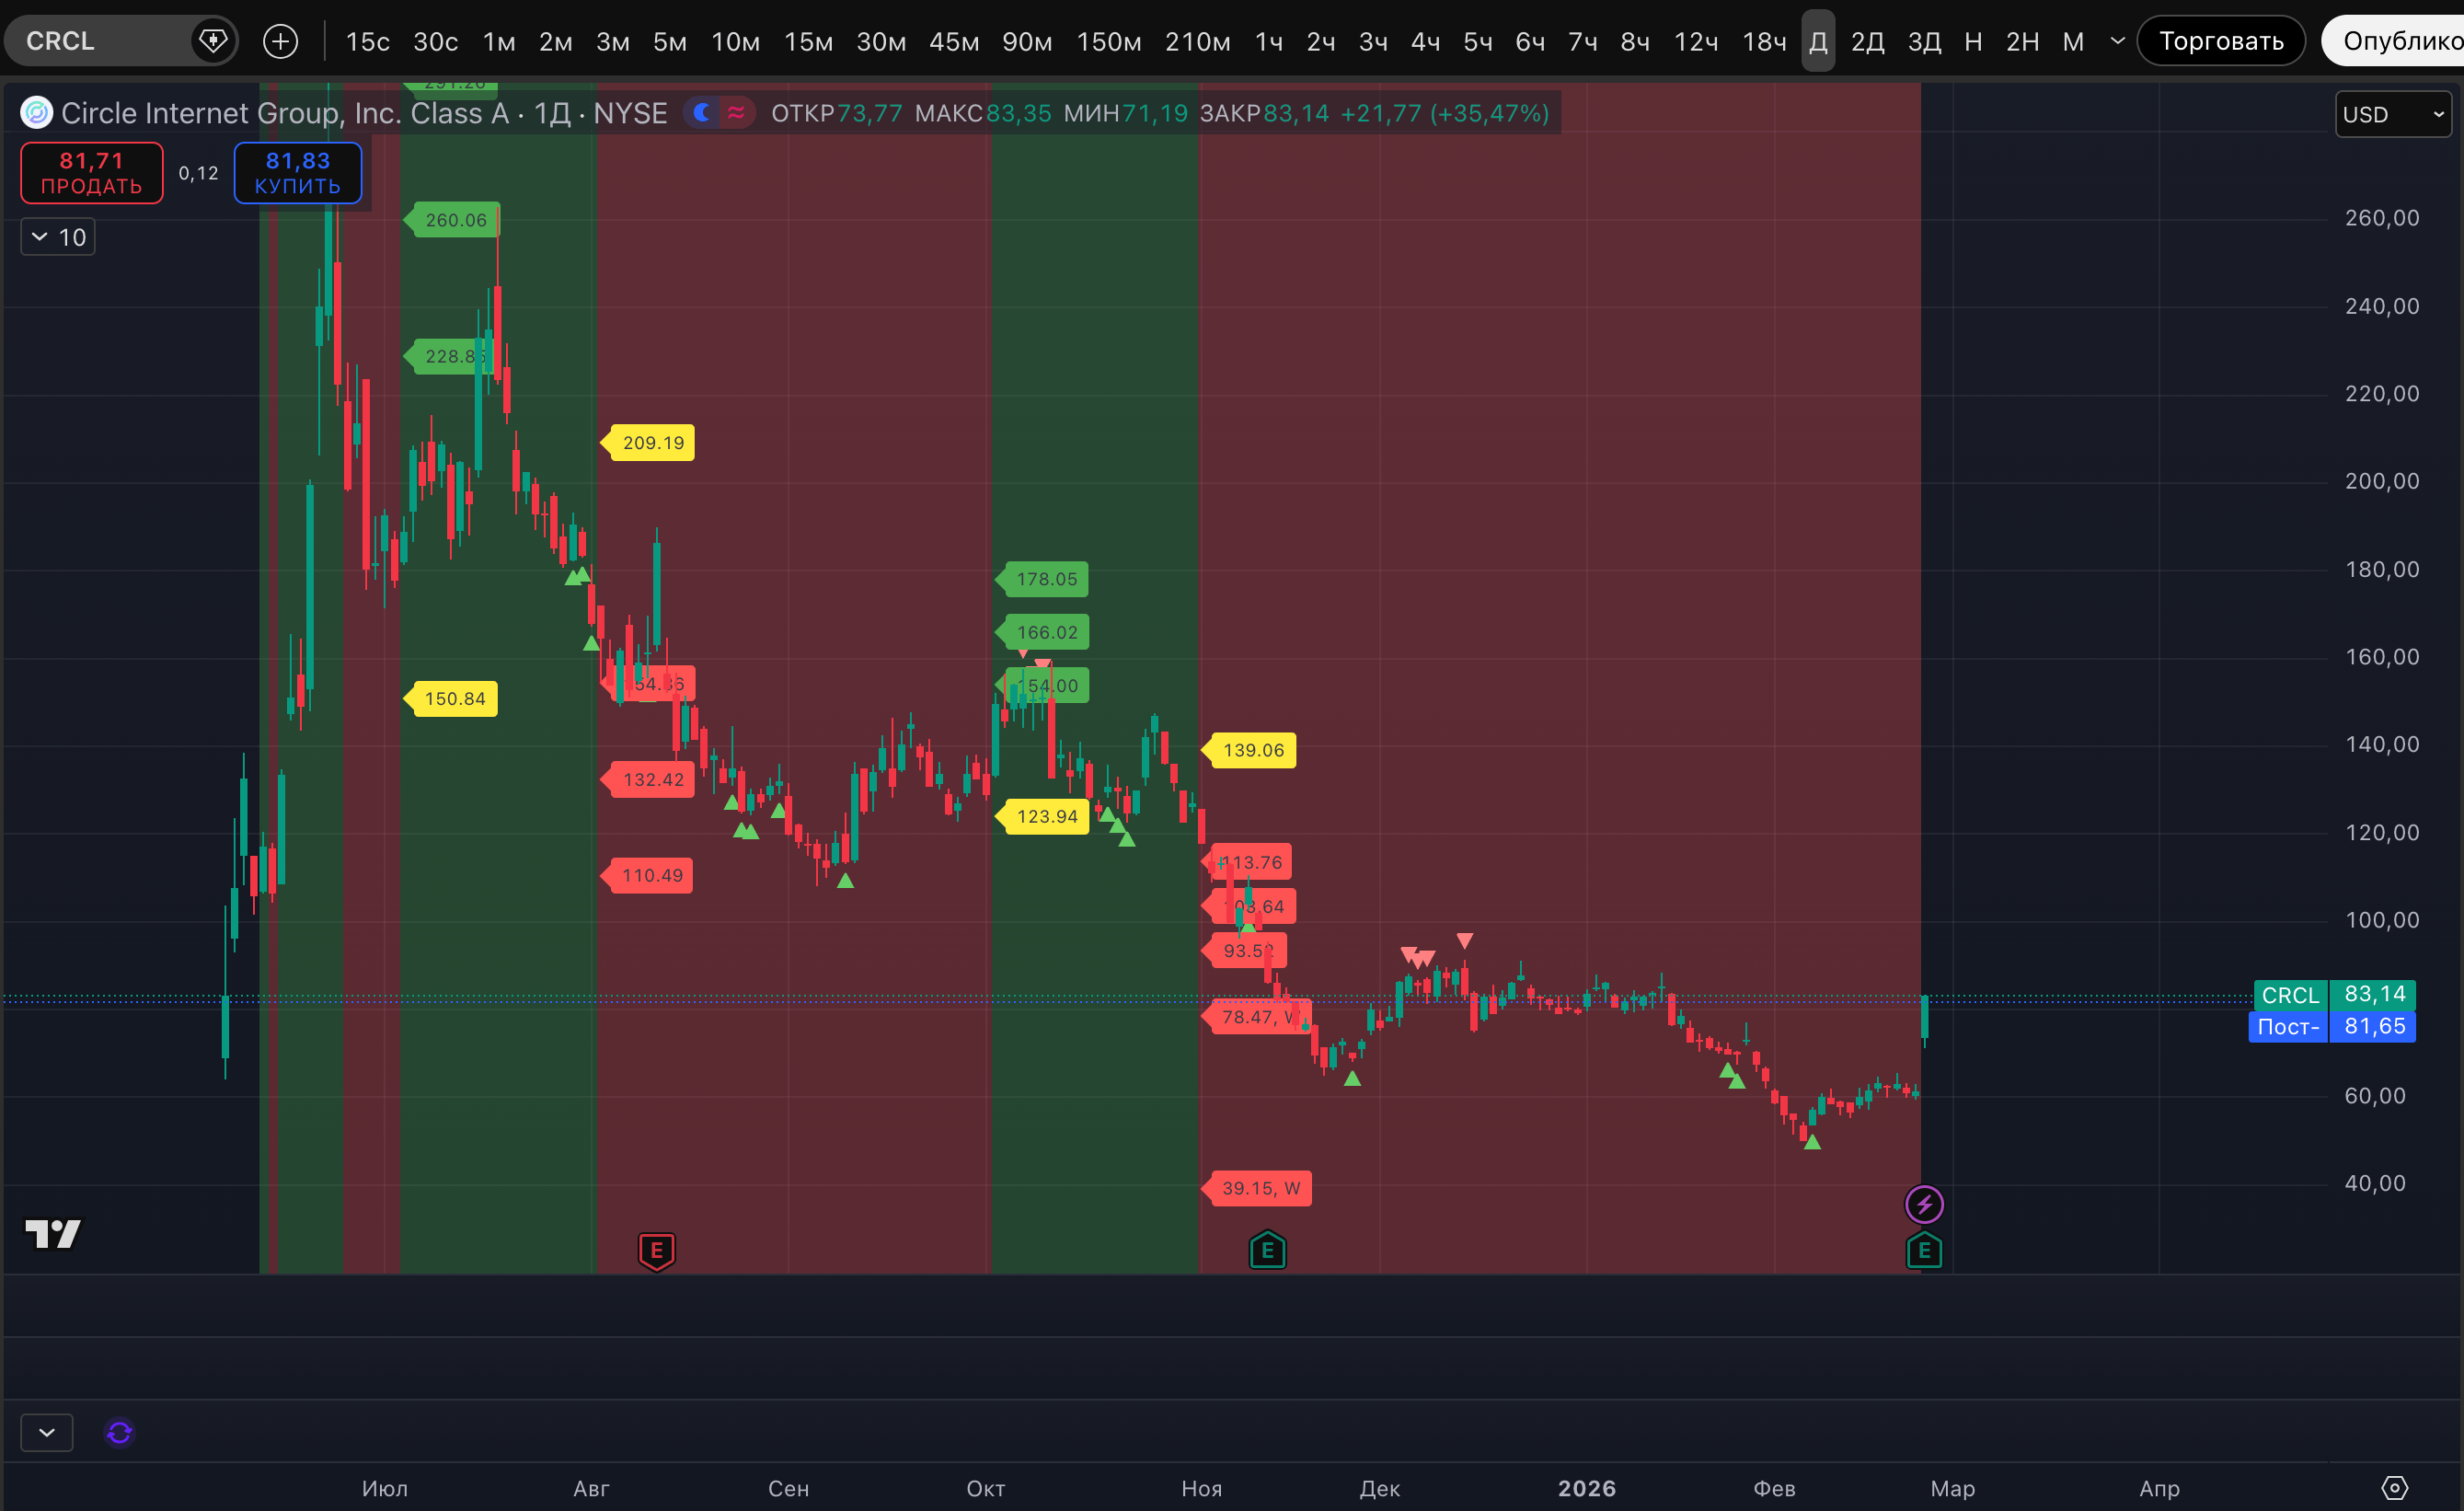2464x1511 pixels.
Task: Click the ПРОДАТЬ 81,71 sell button
Action: pos(91,173)
